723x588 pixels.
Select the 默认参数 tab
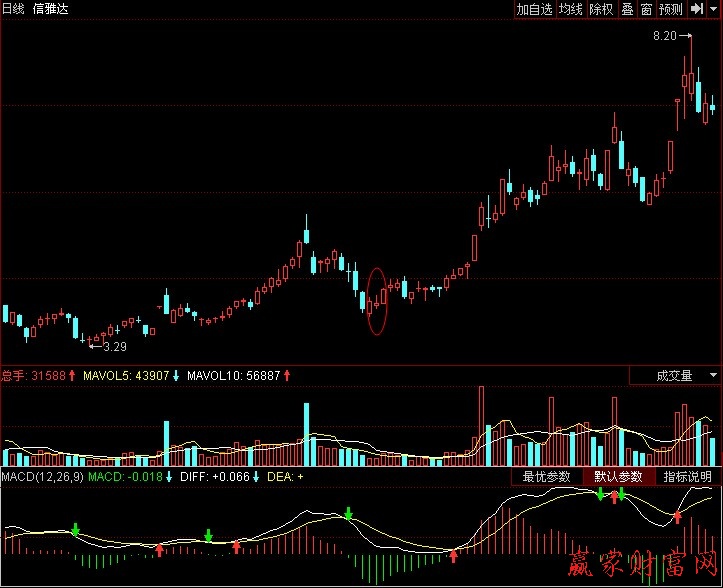[619, 477]
